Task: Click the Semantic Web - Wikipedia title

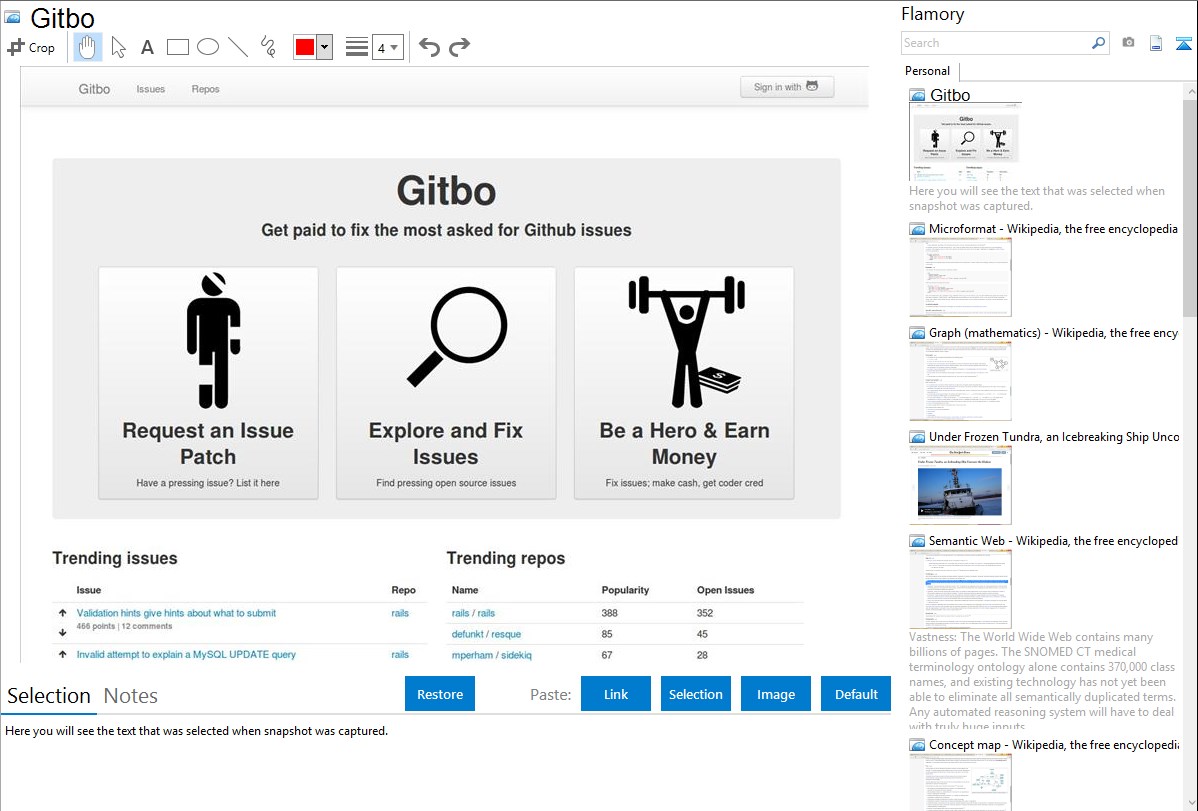Action: point(1053,540)
